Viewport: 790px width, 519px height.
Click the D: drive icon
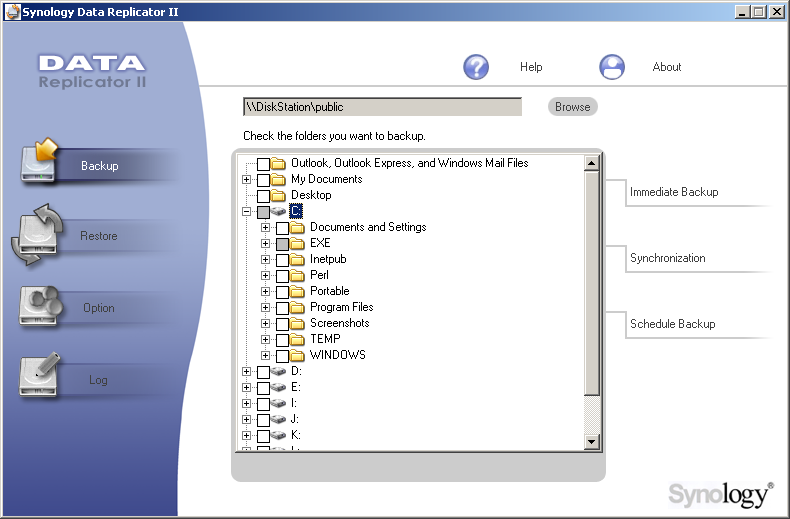coord(279,371)
